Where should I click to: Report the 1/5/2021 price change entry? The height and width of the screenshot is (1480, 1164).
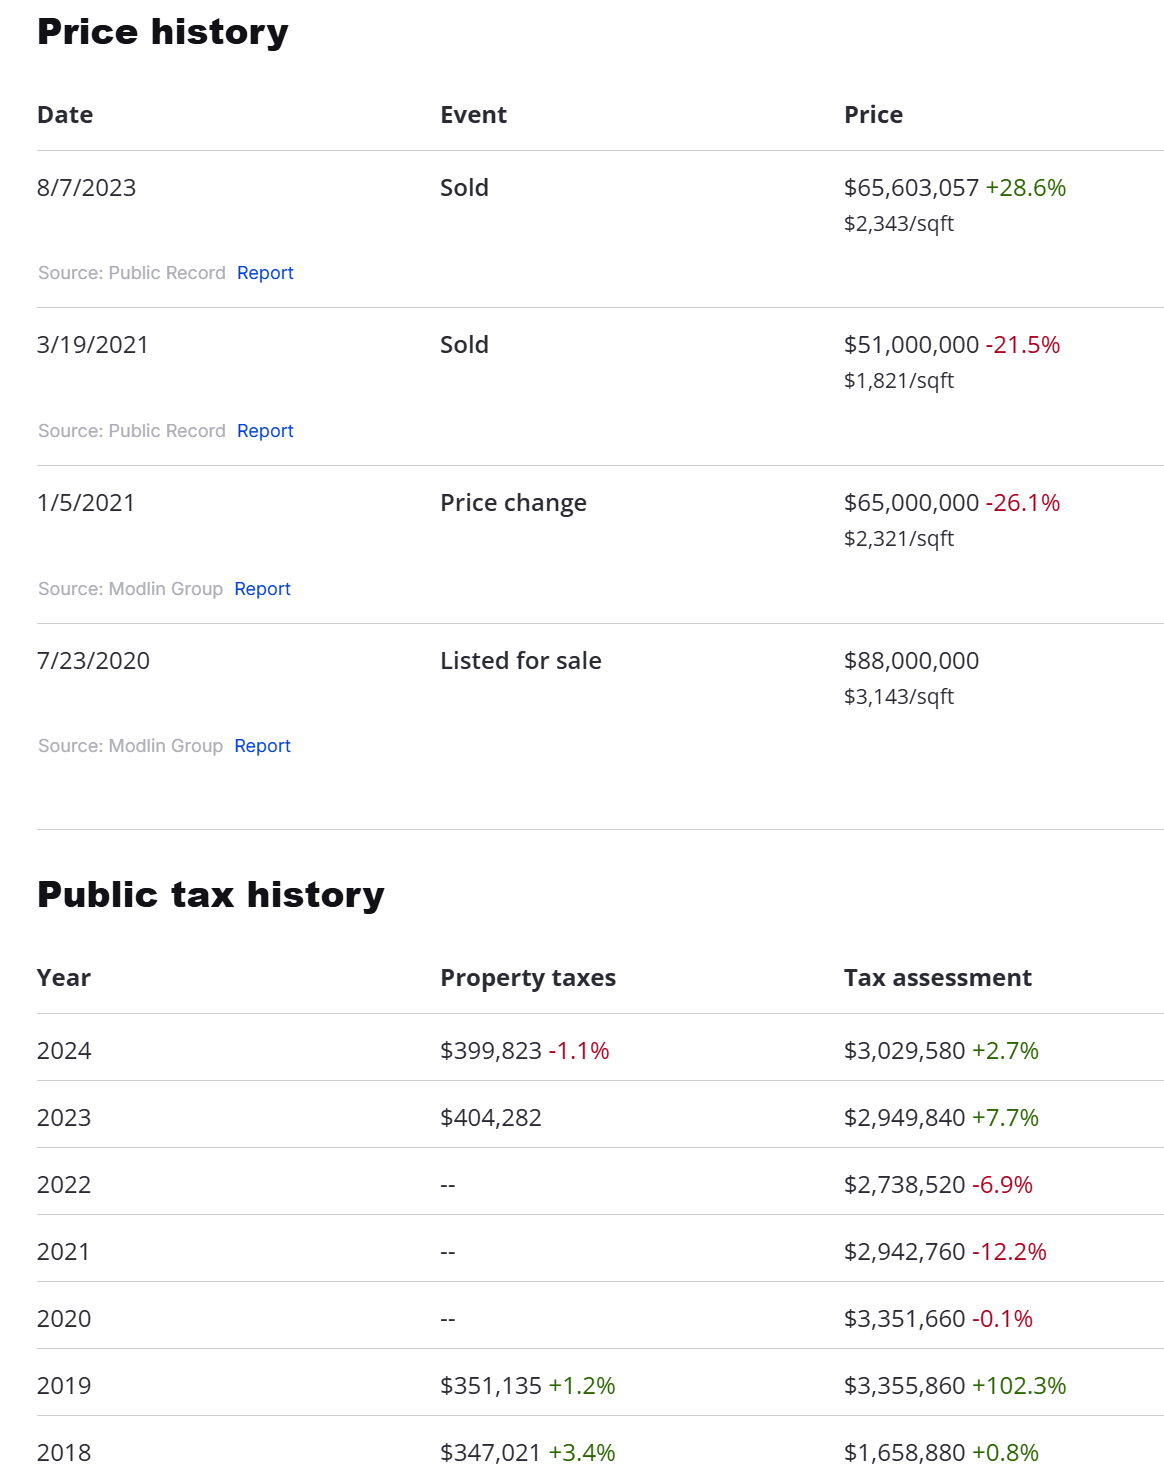click(x=262, y=589)
